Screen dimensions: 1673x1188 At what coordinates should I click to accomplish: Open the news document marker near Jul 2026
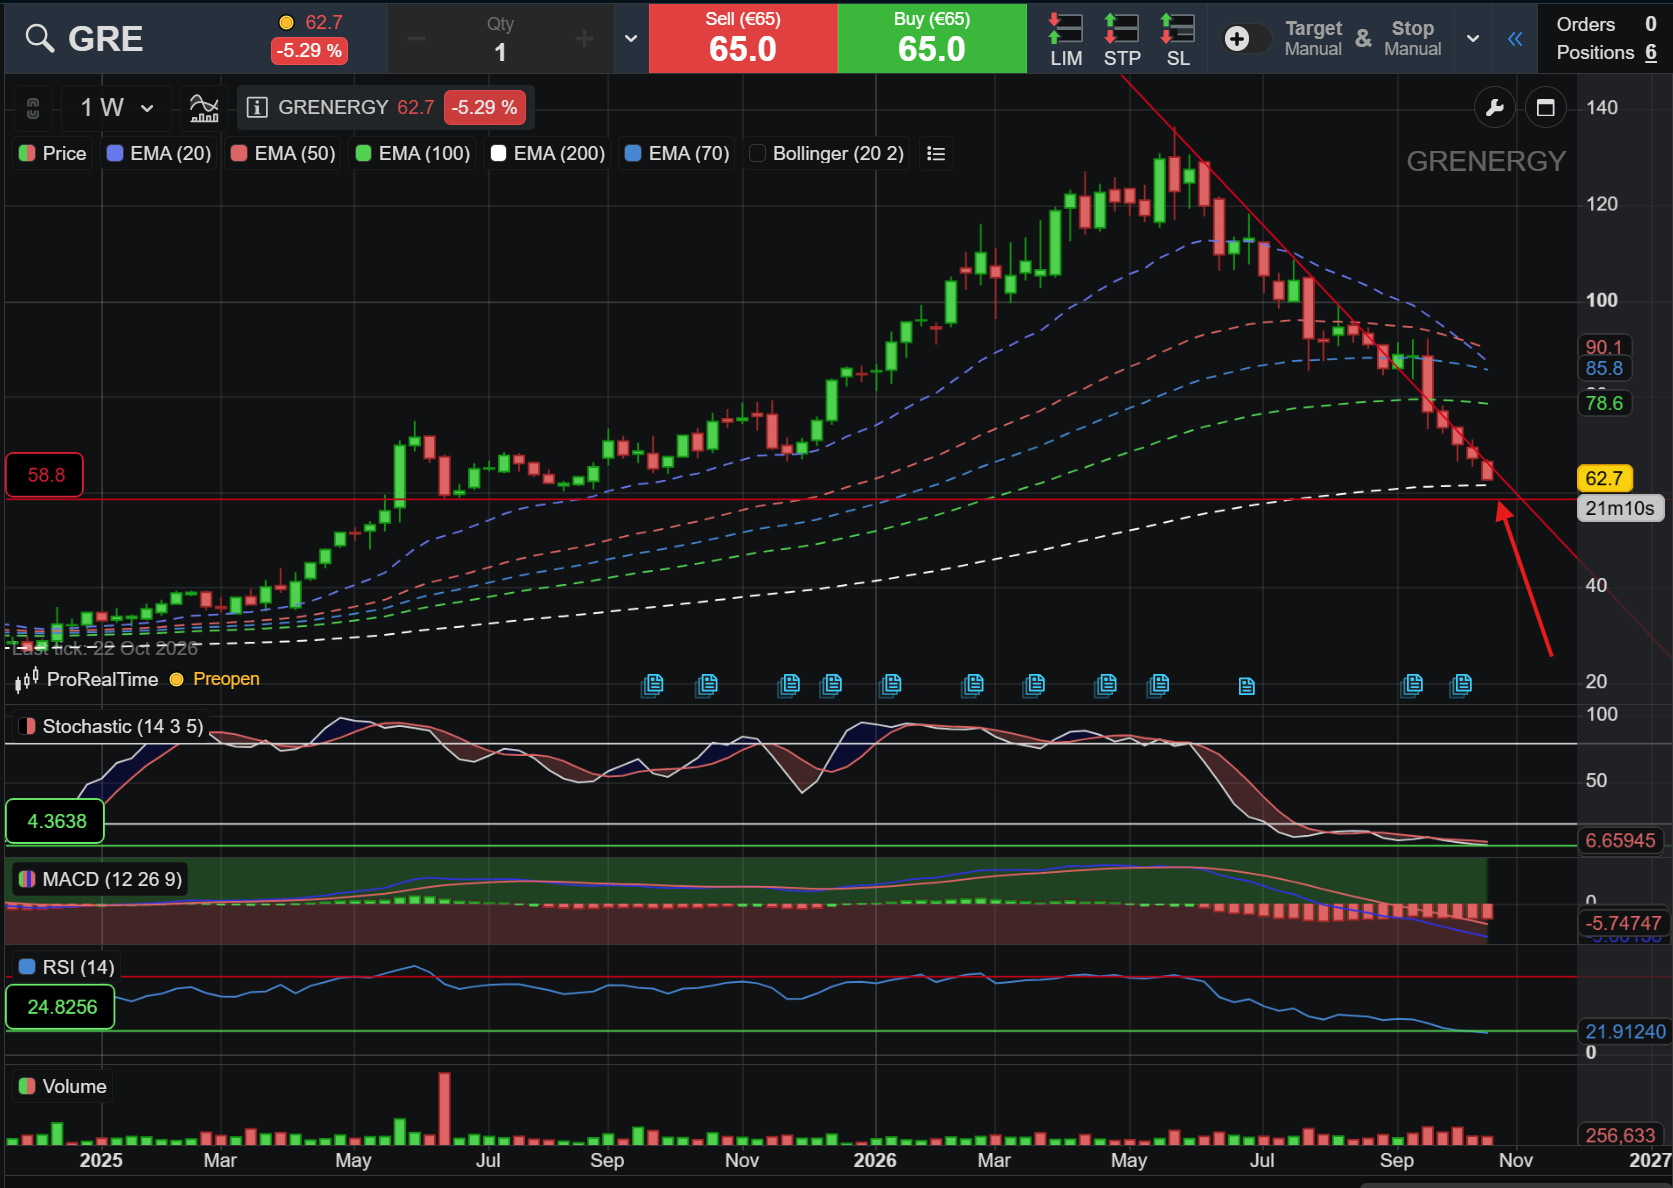click(x=1246, y=686)
